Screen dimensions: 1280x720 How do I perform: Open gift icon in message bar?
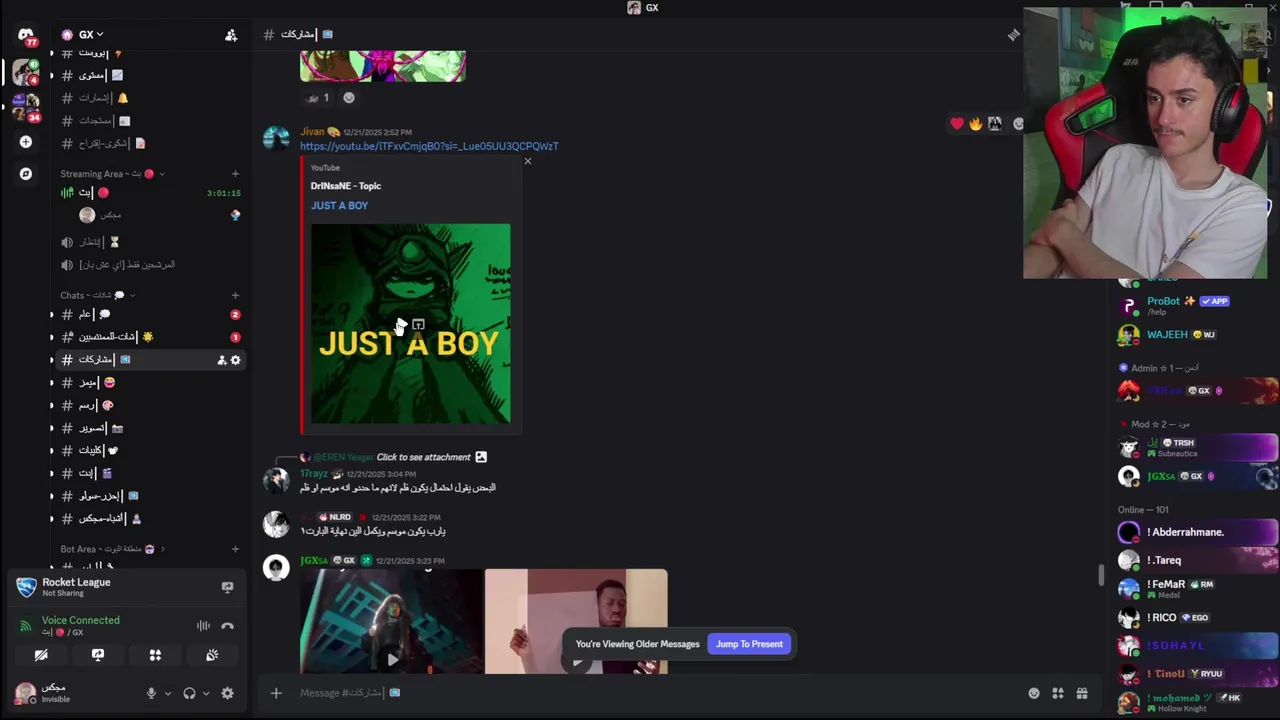point(1082,693)
